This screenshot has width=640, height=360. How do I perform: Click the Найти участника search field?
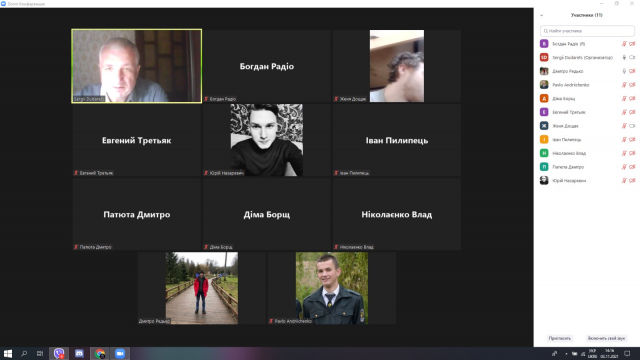[x=587, y=31]
